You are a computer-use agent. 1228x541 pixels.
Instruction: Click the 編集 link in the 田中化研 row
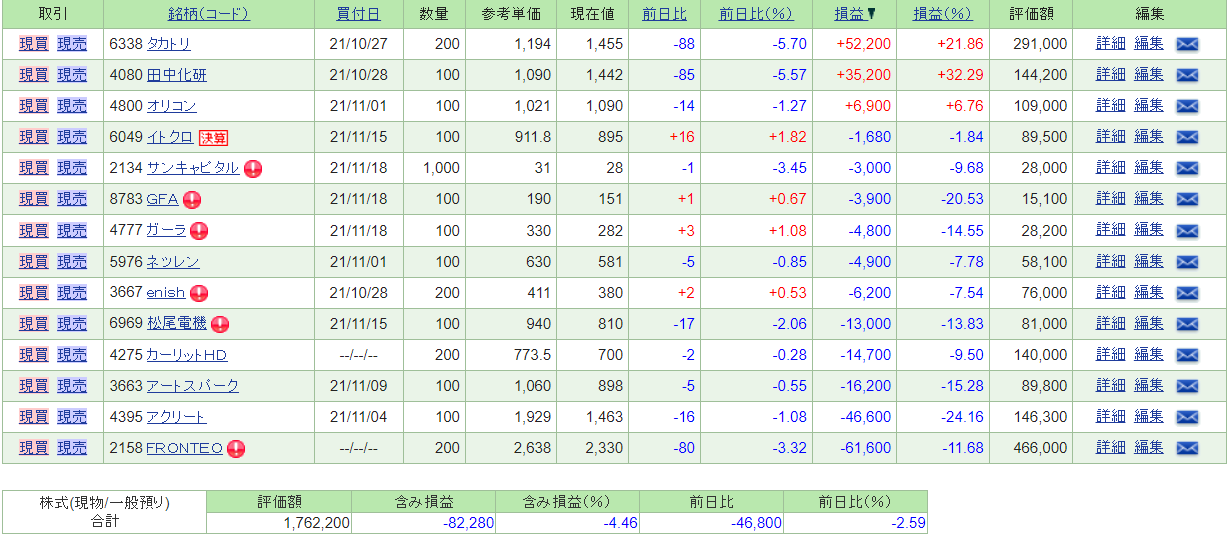pyautogui.click(x=1149, y=75)
